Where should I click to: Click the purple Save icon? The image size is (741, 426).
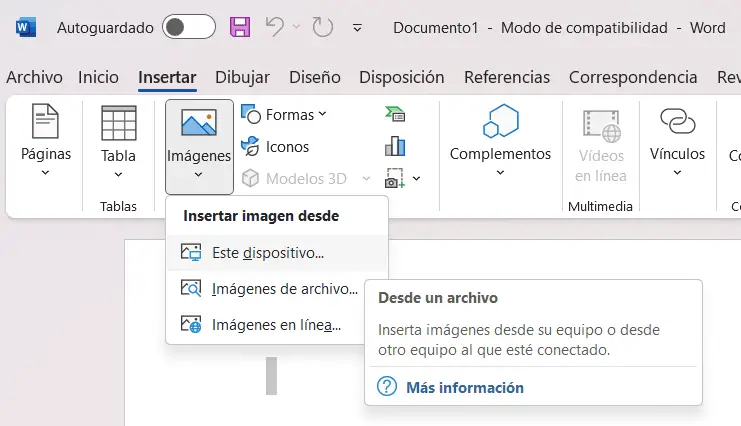tap(240, 27)
